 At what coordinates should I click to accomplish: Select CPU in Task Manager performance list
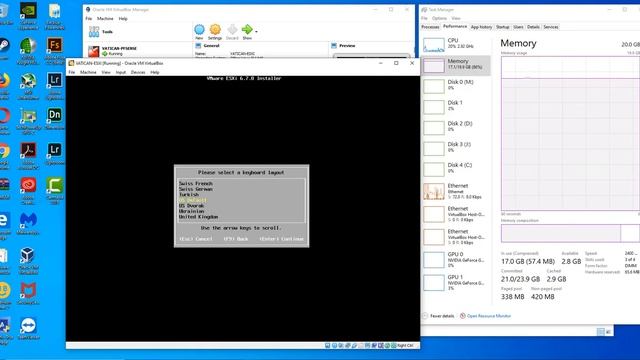tap(456, 44)
